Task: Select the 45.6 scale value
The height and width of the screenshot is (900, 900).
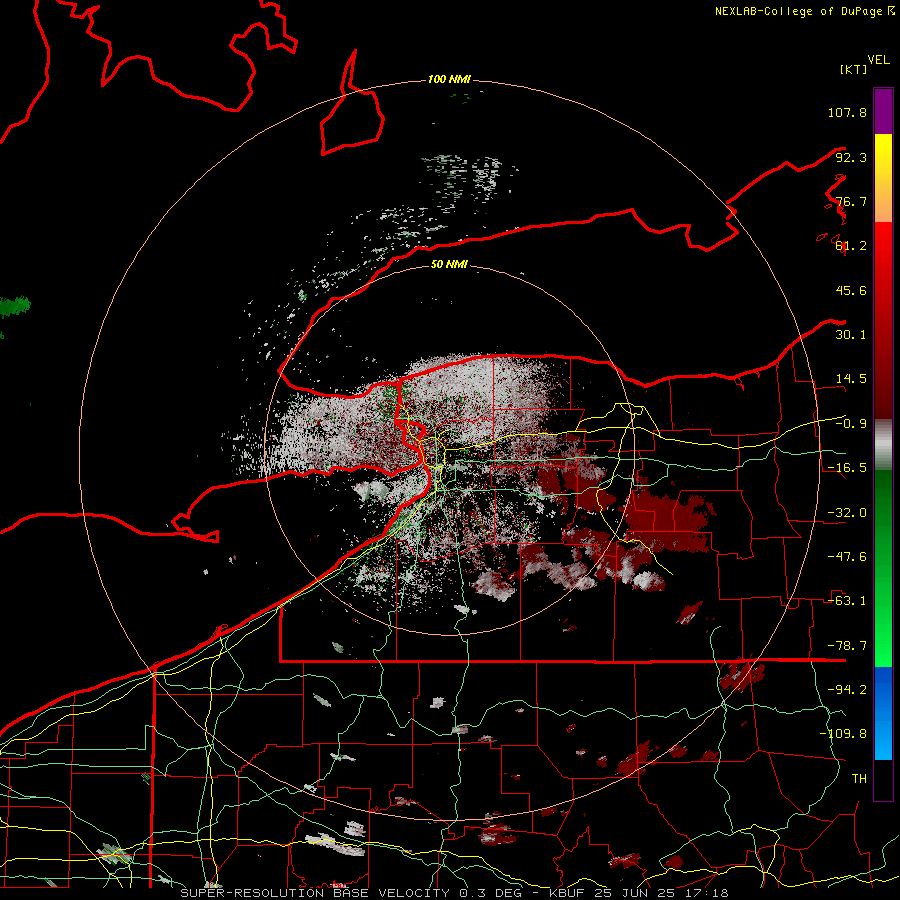Action: coord(851,290)
